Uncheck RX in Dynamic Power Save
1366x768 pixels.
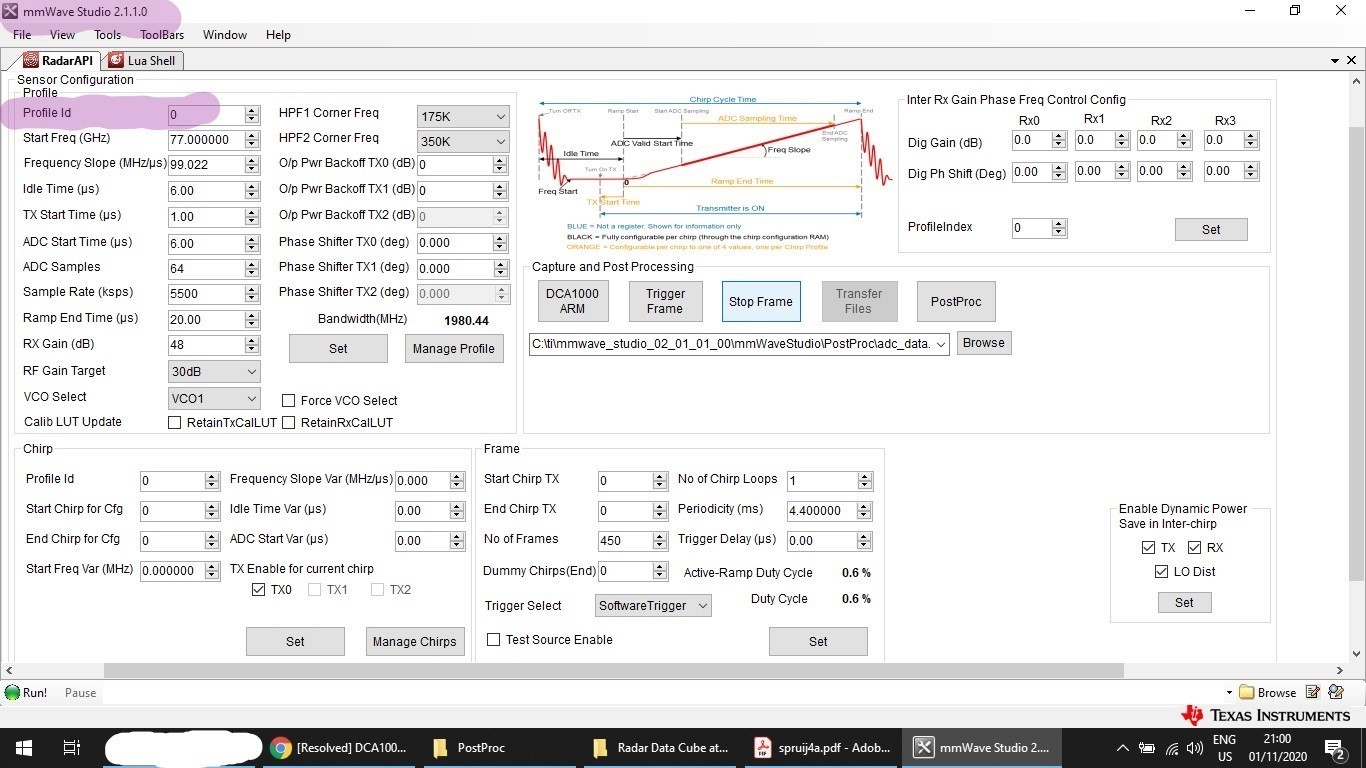pos(1194,548)
